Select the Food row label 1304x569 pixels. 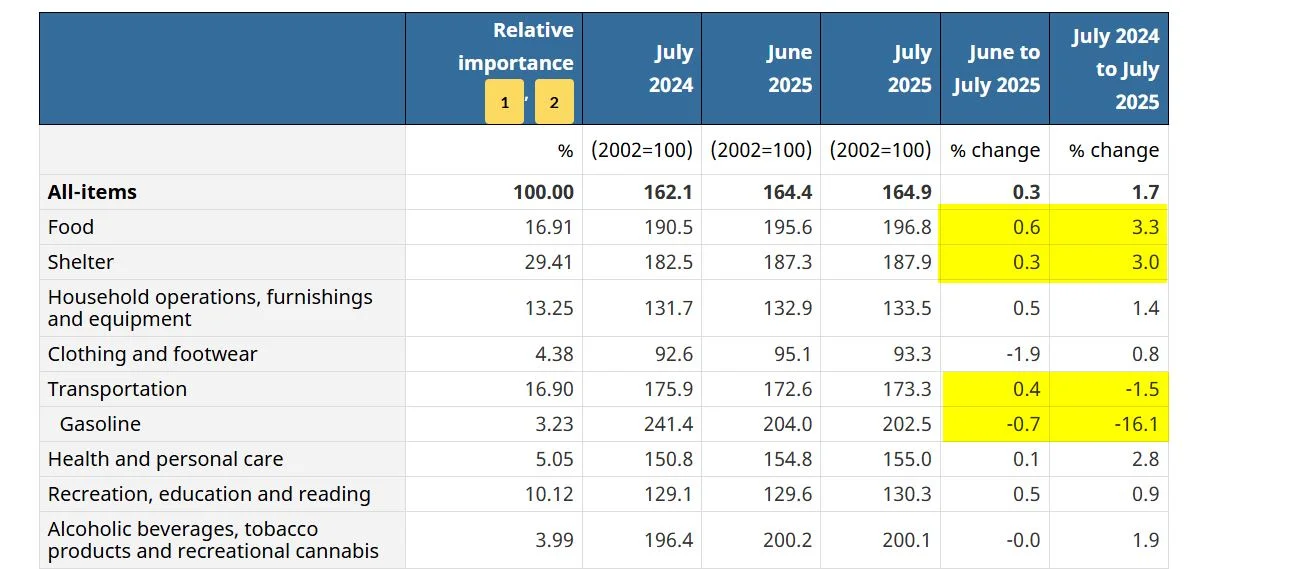71,227
